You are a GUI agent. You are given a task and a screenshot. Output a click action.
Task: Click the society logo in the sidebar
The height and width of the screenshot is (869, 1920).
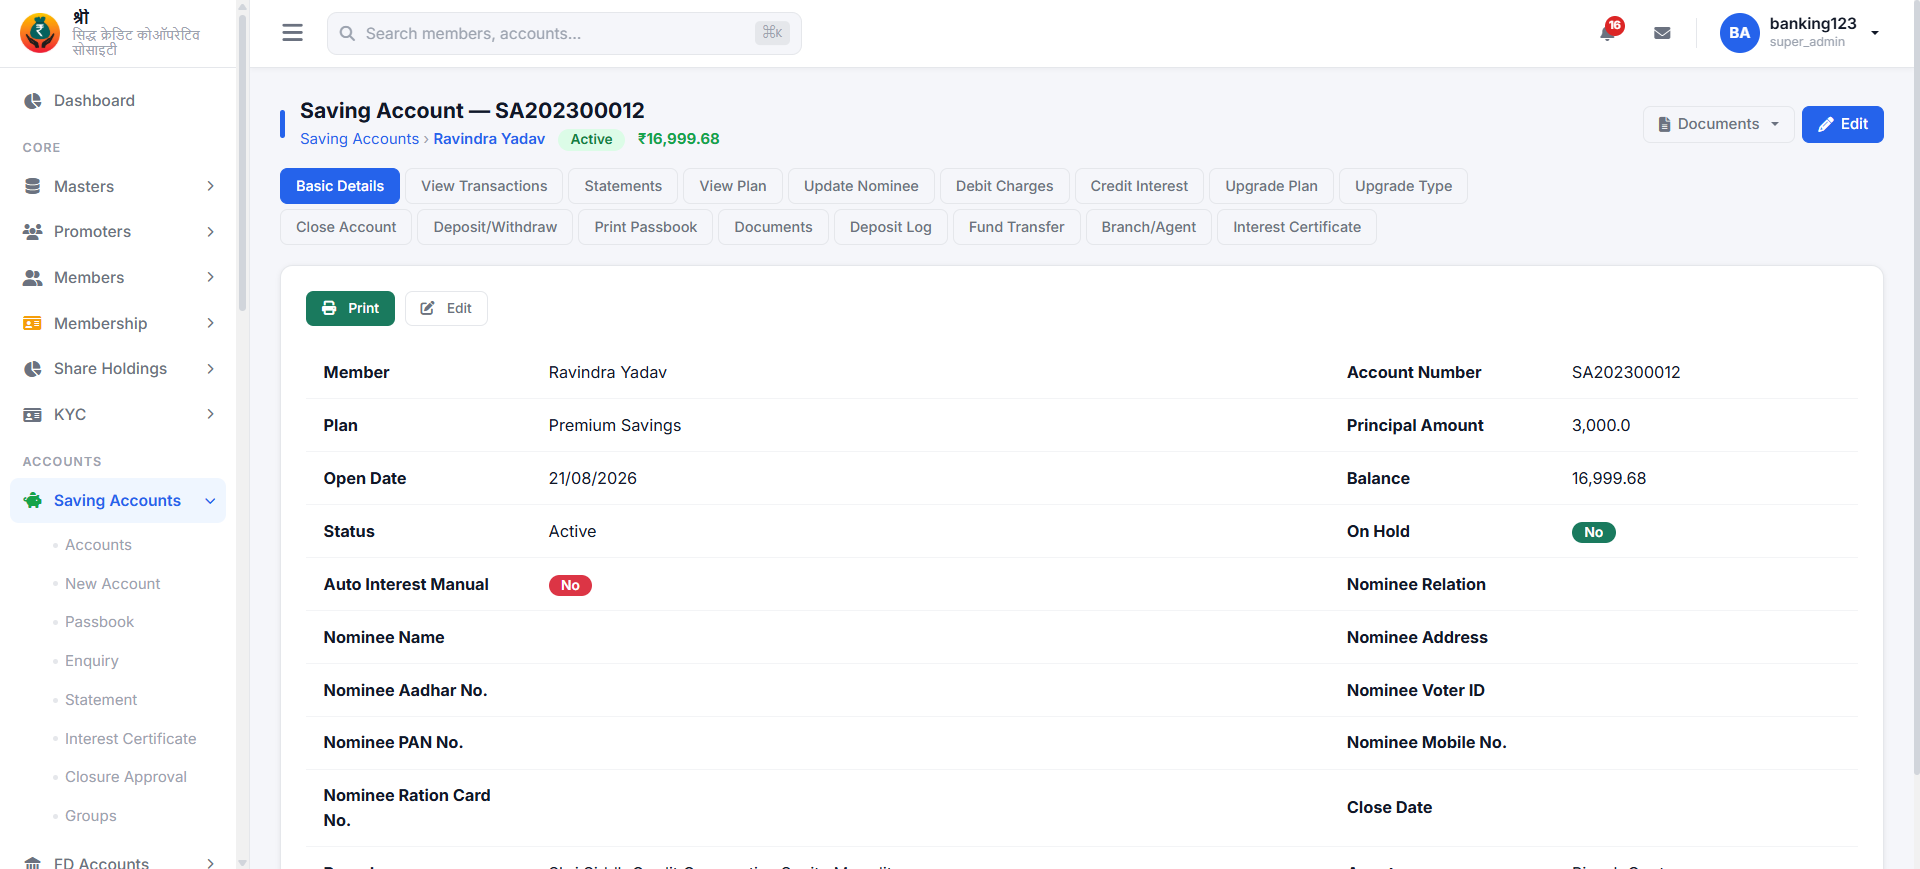[40, 33]
